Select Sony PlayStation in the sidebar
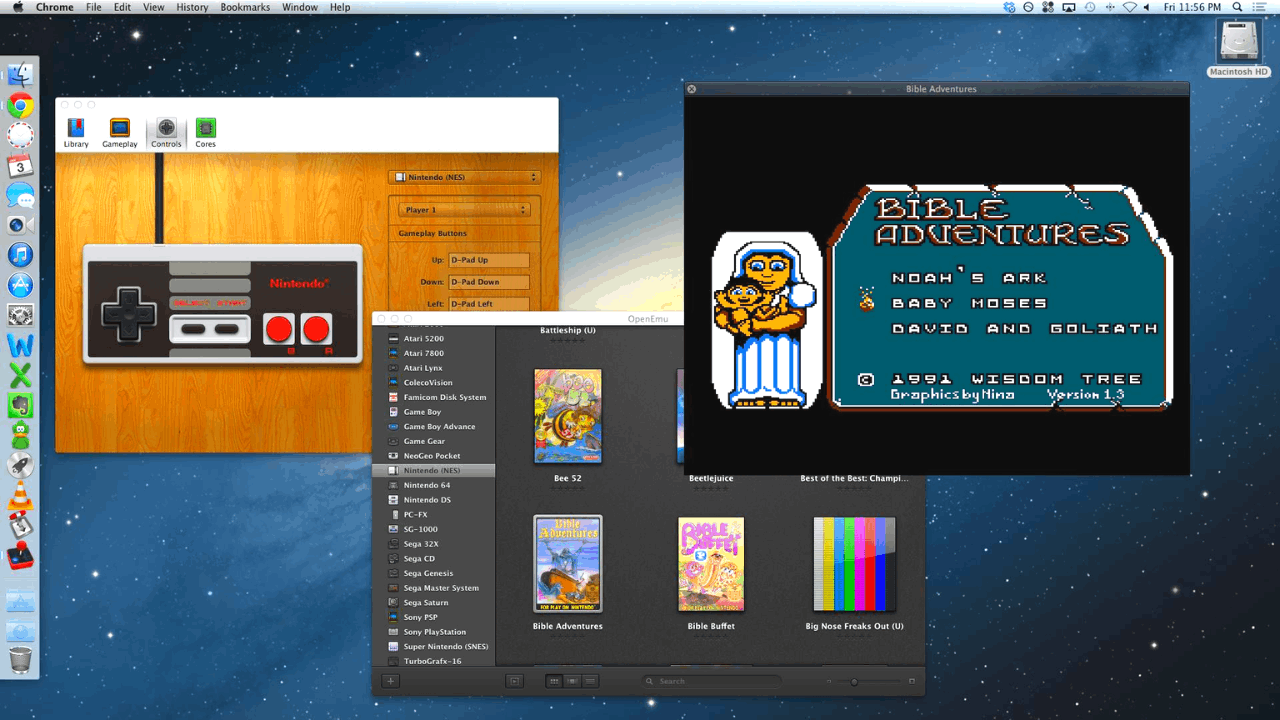This screenshot has width=1280, height=720. coord(434,632)
